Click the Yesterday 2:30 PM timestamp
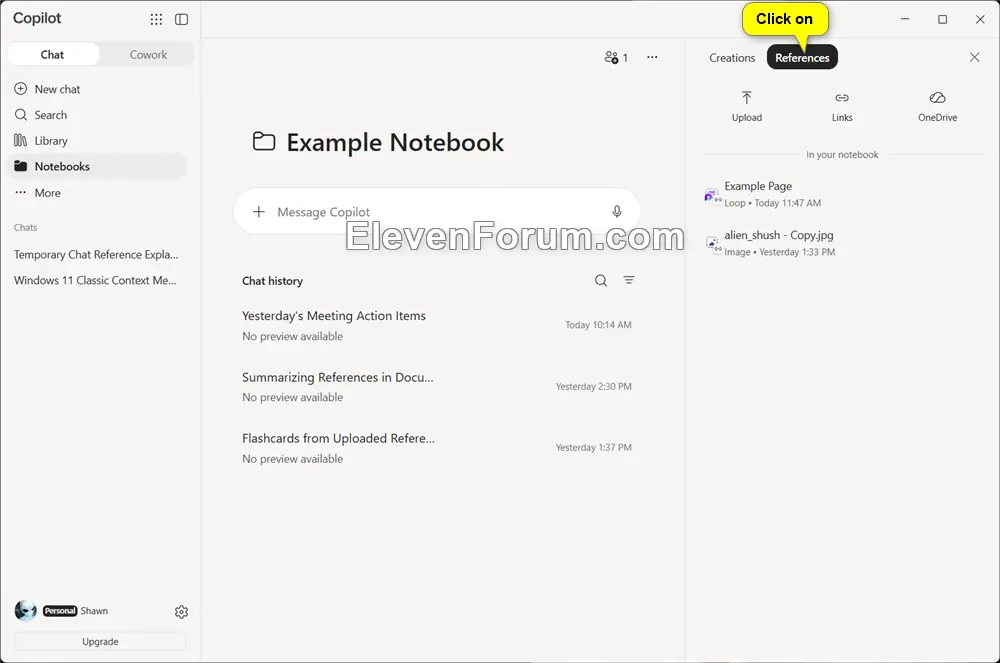The image size is (1000, 663). 594,386
